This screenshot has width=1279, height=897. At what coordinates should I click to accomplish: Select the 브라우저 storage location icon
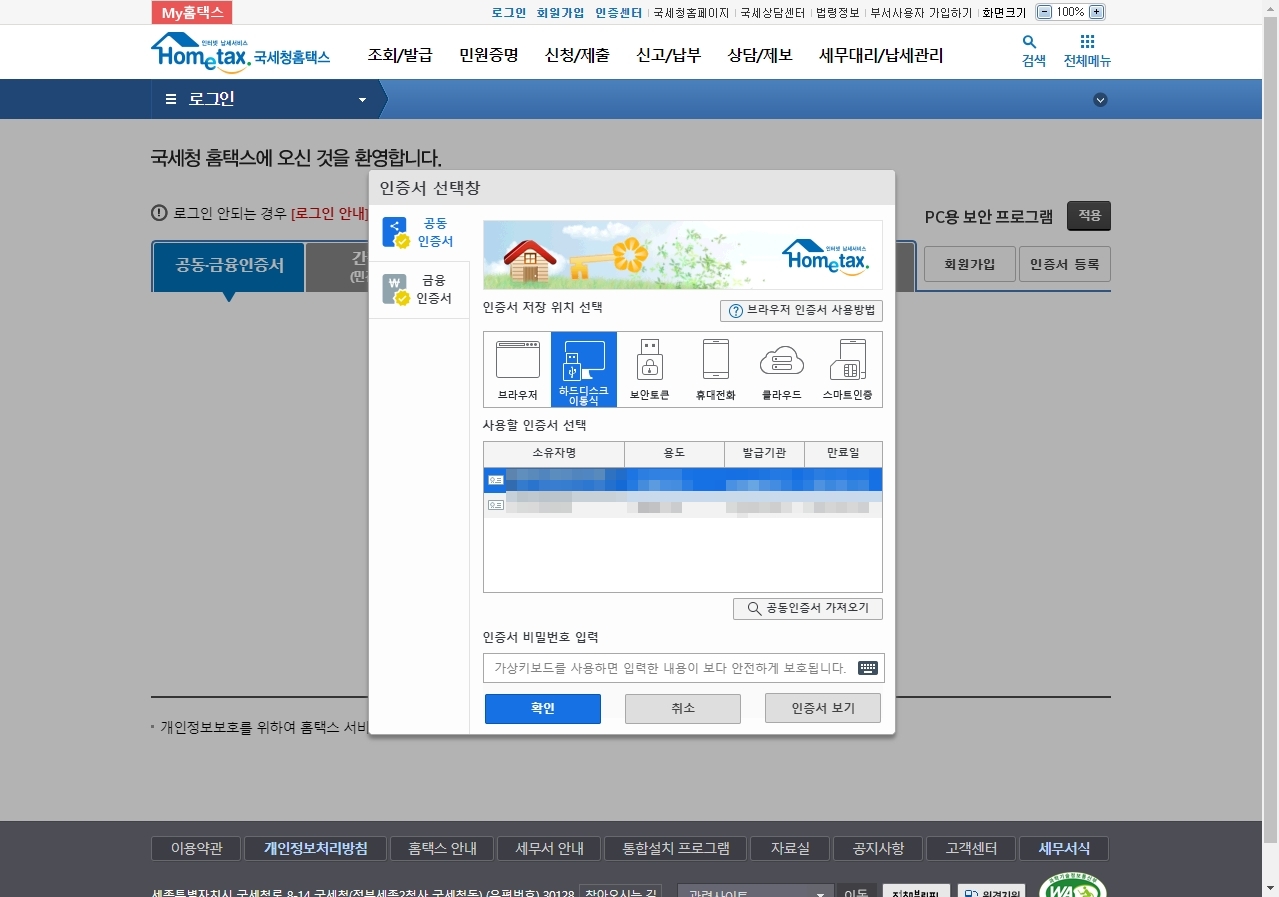coord(517,369)
